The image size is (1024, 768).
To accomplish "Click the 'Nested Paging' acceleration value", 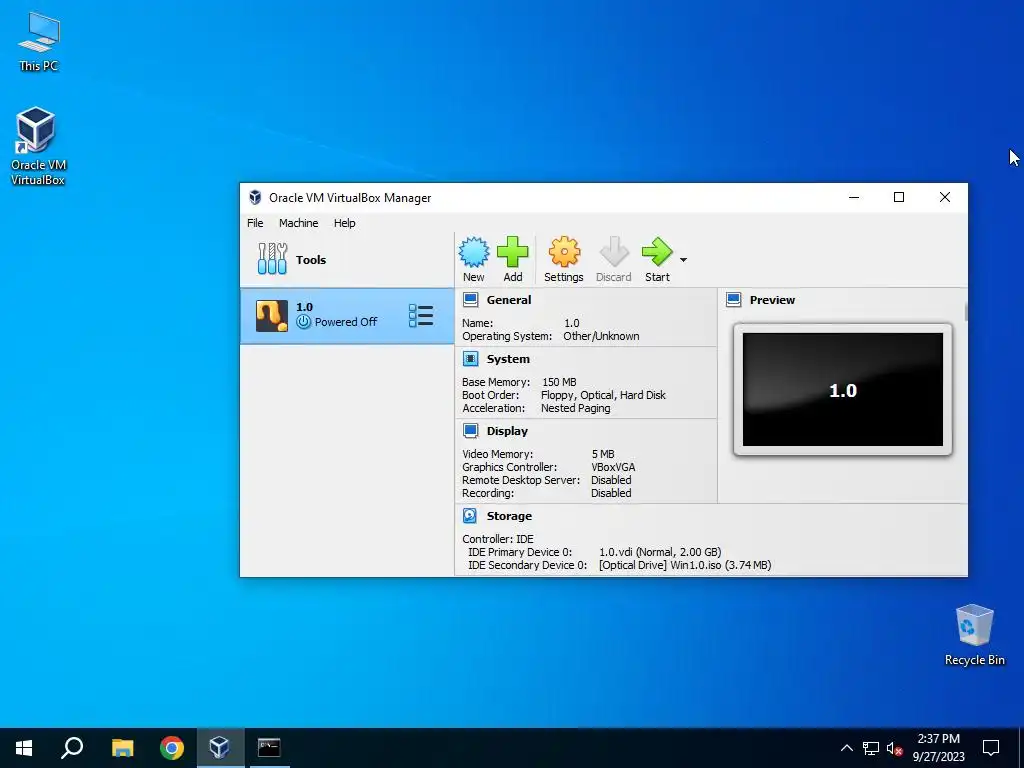I will 575,408.
